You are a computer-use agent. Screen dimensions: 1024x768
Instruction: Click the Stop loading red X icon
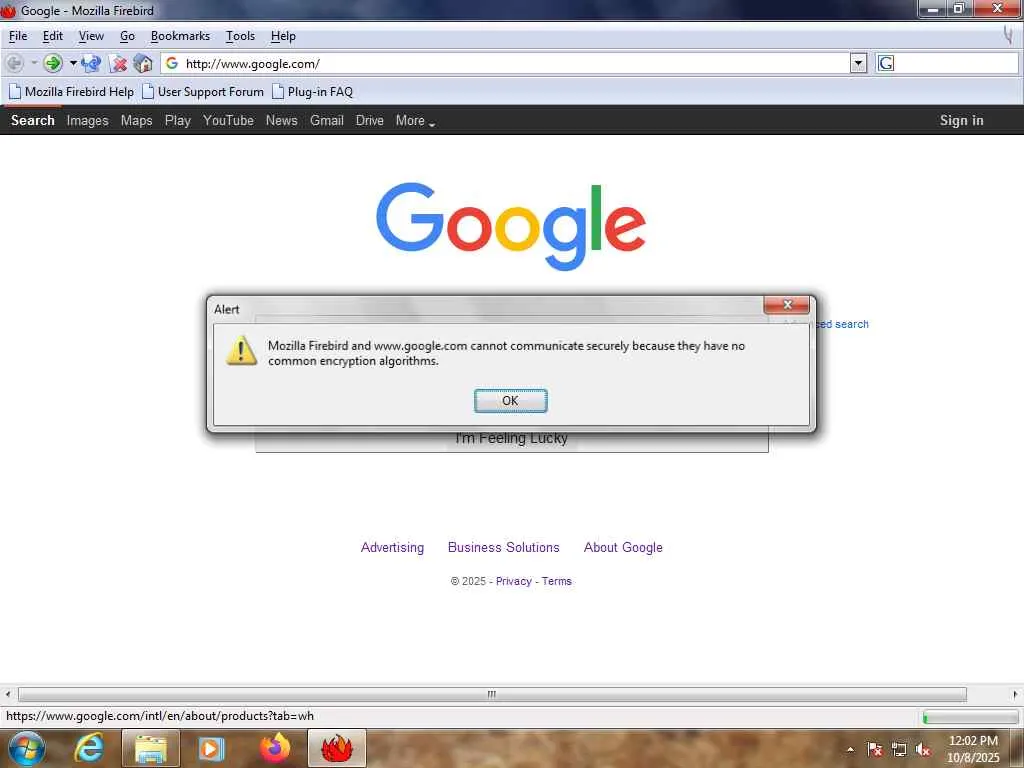pos(118,63)
